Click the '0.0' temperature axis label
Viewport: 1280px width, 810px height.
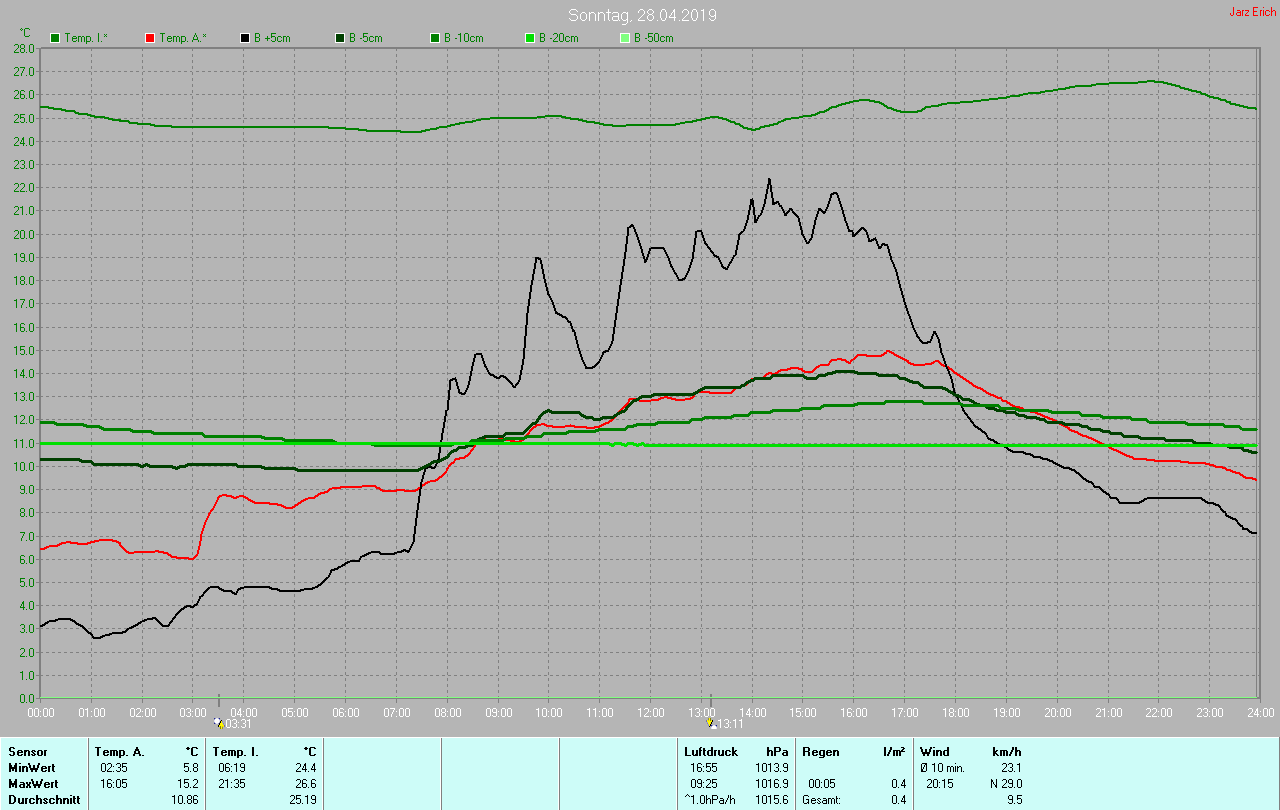28,699
